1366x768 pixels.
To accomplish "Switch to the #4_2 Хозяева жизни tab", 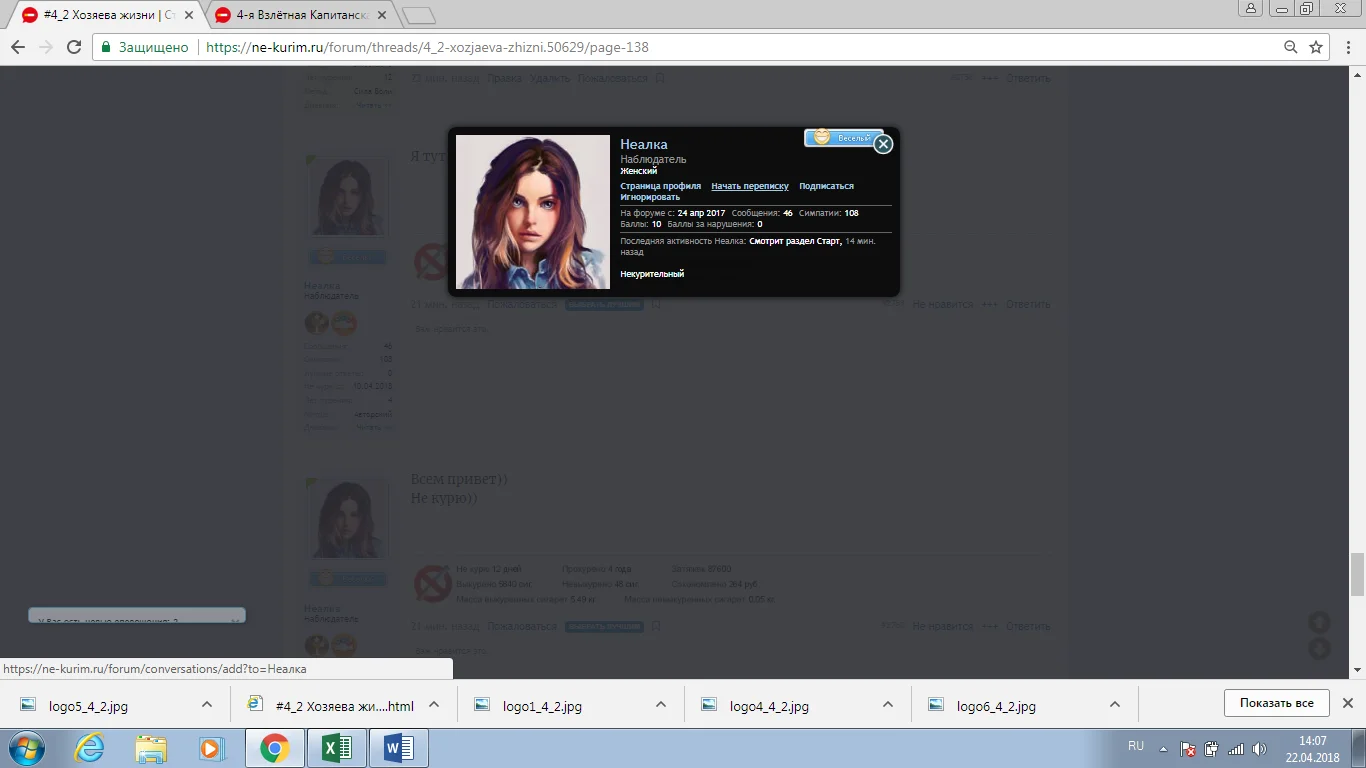I will click(110, 15).
